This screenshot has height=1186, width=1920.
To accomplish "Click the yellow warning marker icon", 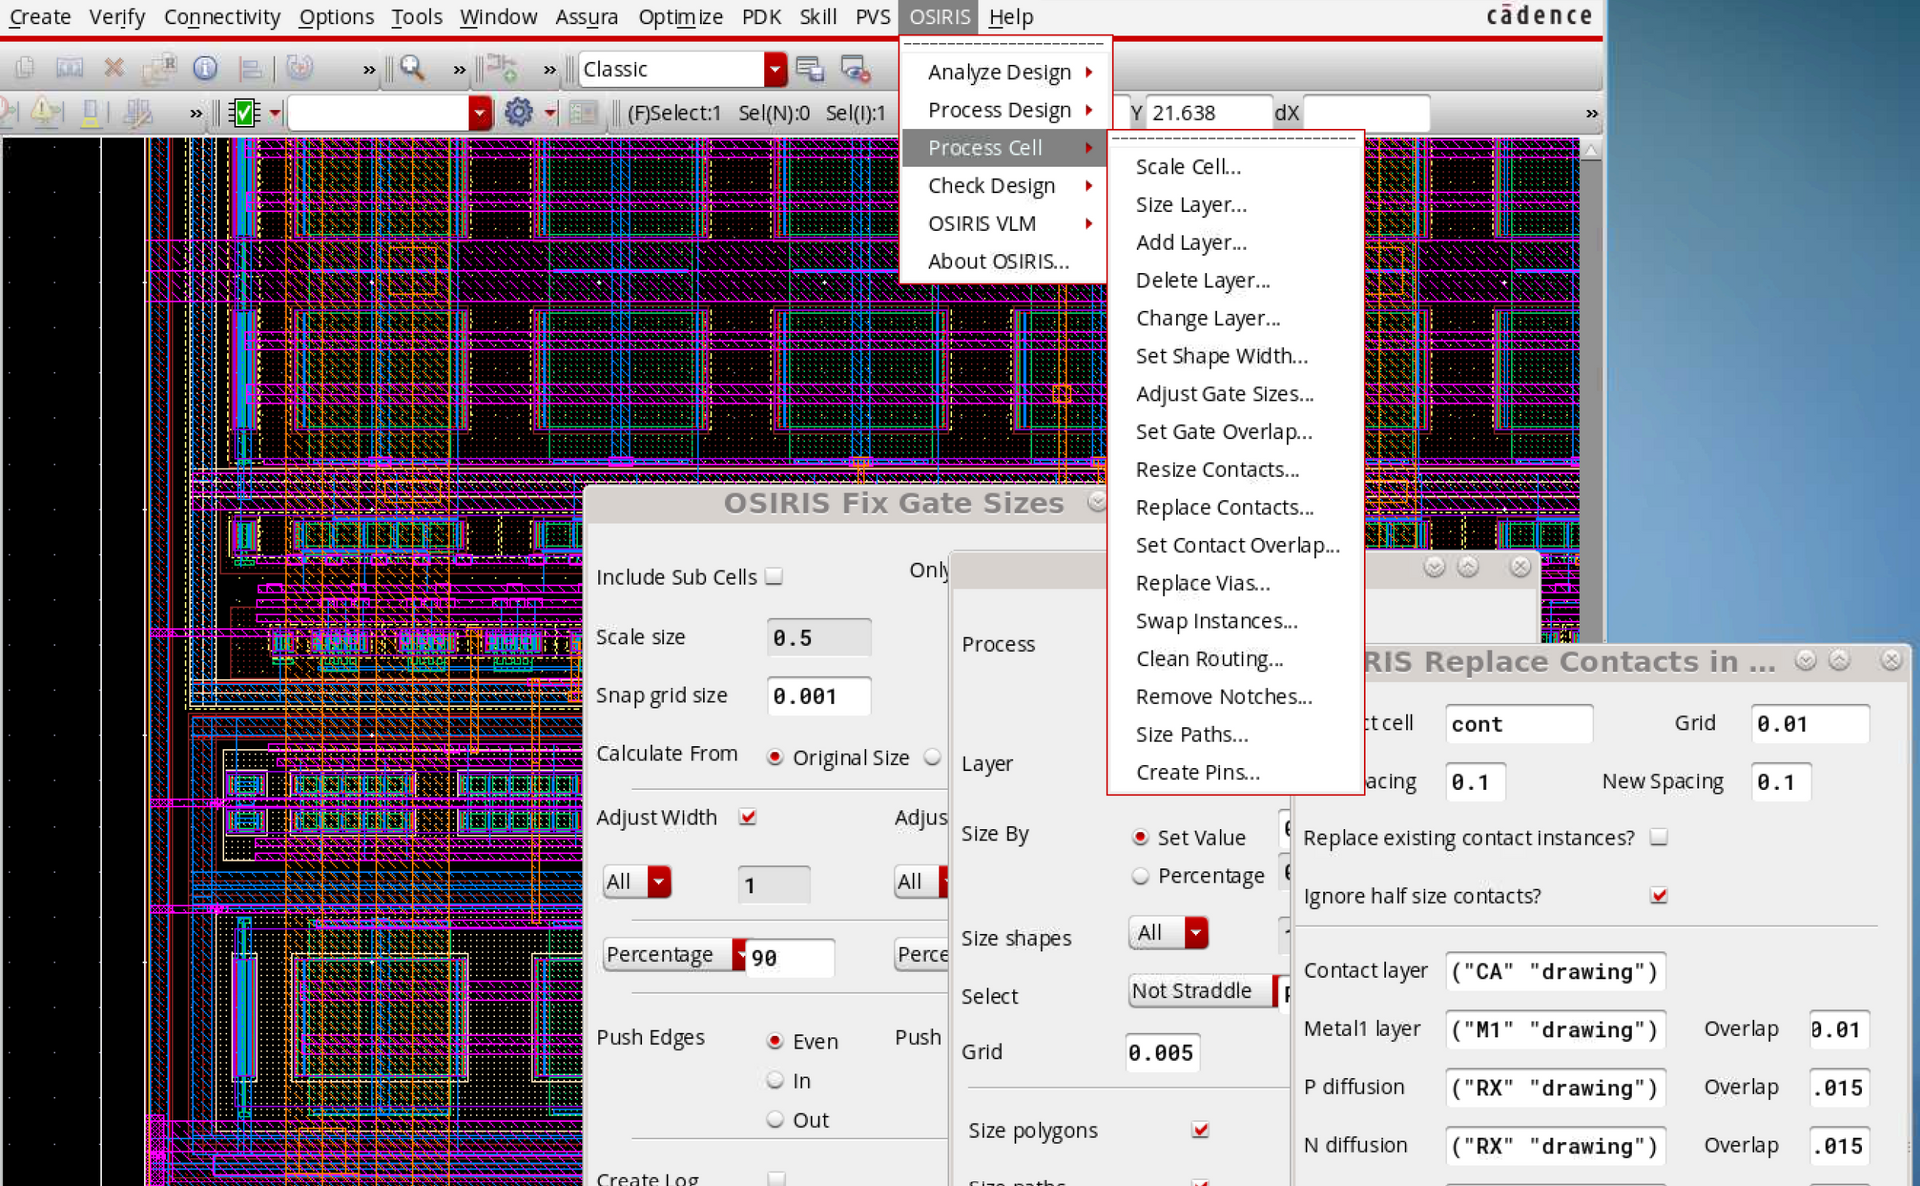I will [x=46, y=113].
